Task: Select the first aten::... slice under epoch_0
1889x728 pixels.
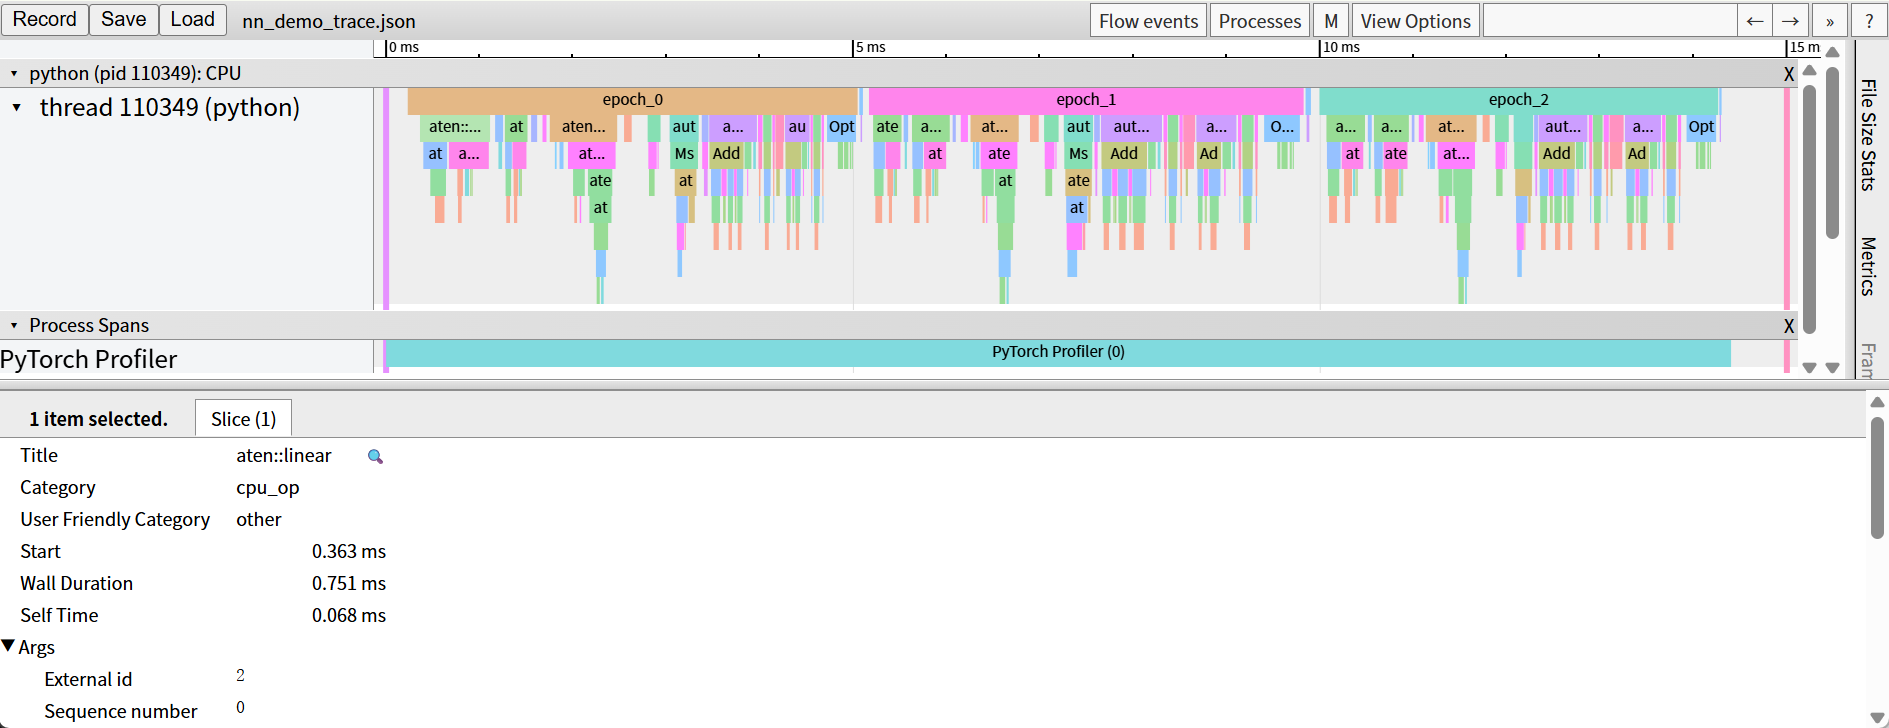Action: (x=455, y=127)
